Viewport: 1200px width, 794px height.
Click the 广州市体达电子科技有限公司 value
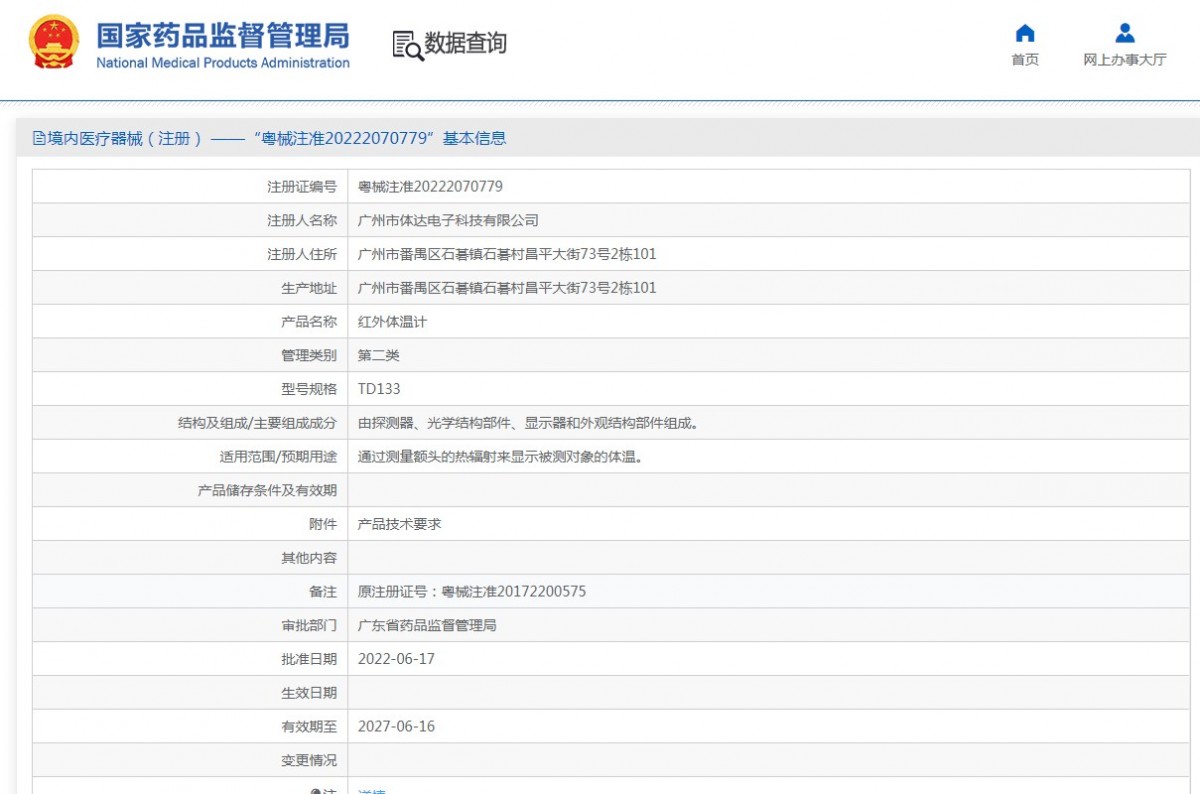[448, 220]
